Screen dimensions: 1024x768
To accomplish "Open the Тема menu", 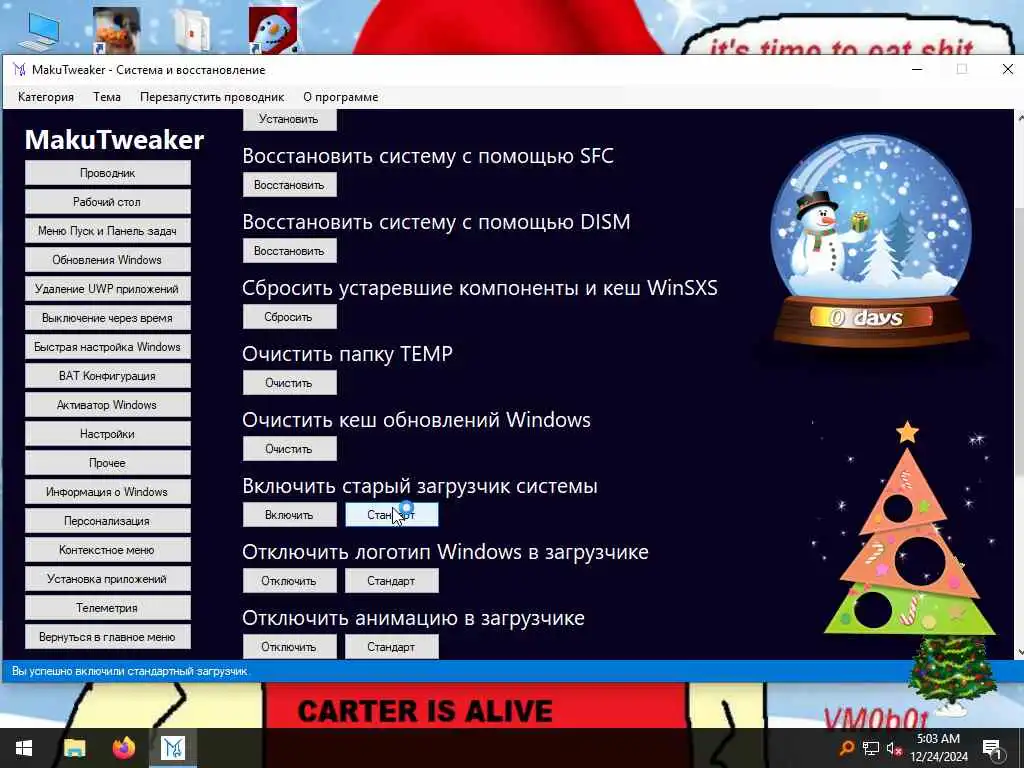I will click(x=106, y=97).
